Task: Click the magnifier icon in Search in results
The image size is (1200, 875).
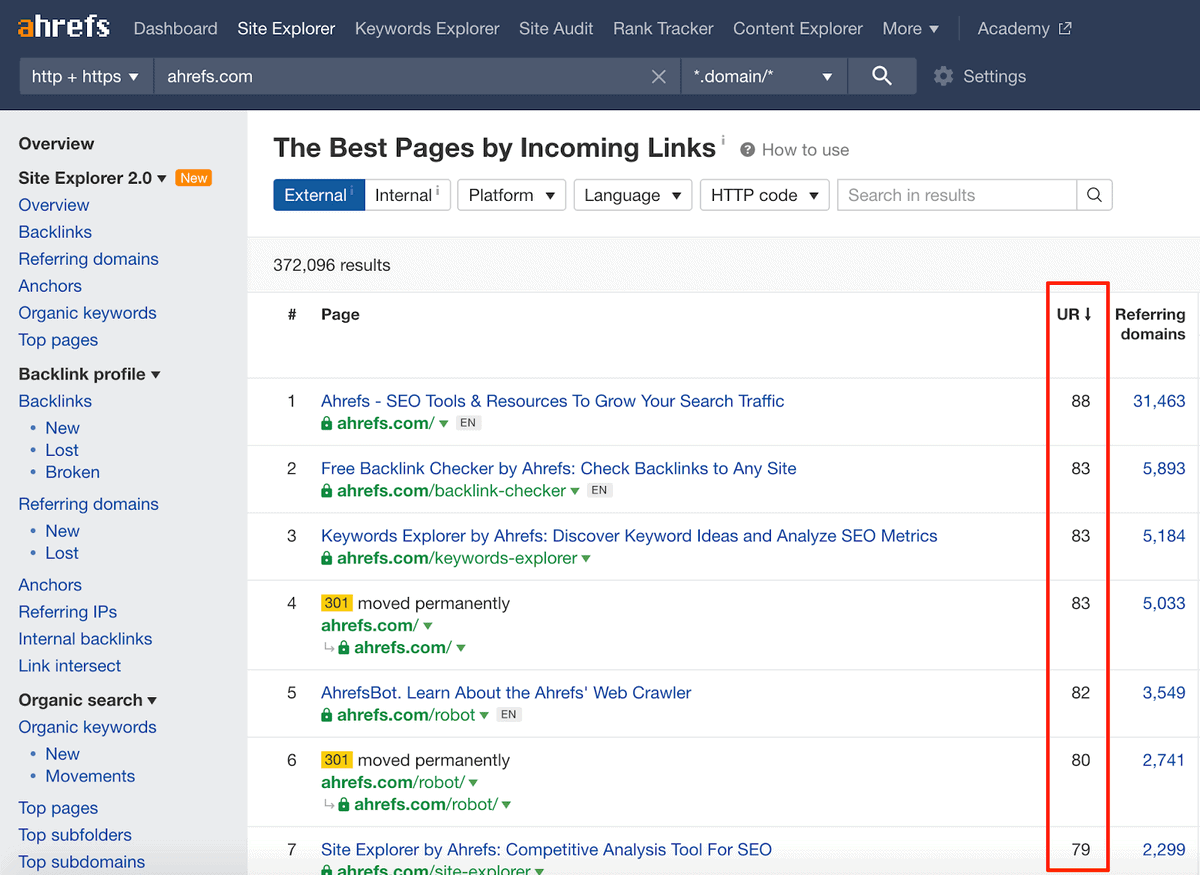Action: coord(1094,195)
